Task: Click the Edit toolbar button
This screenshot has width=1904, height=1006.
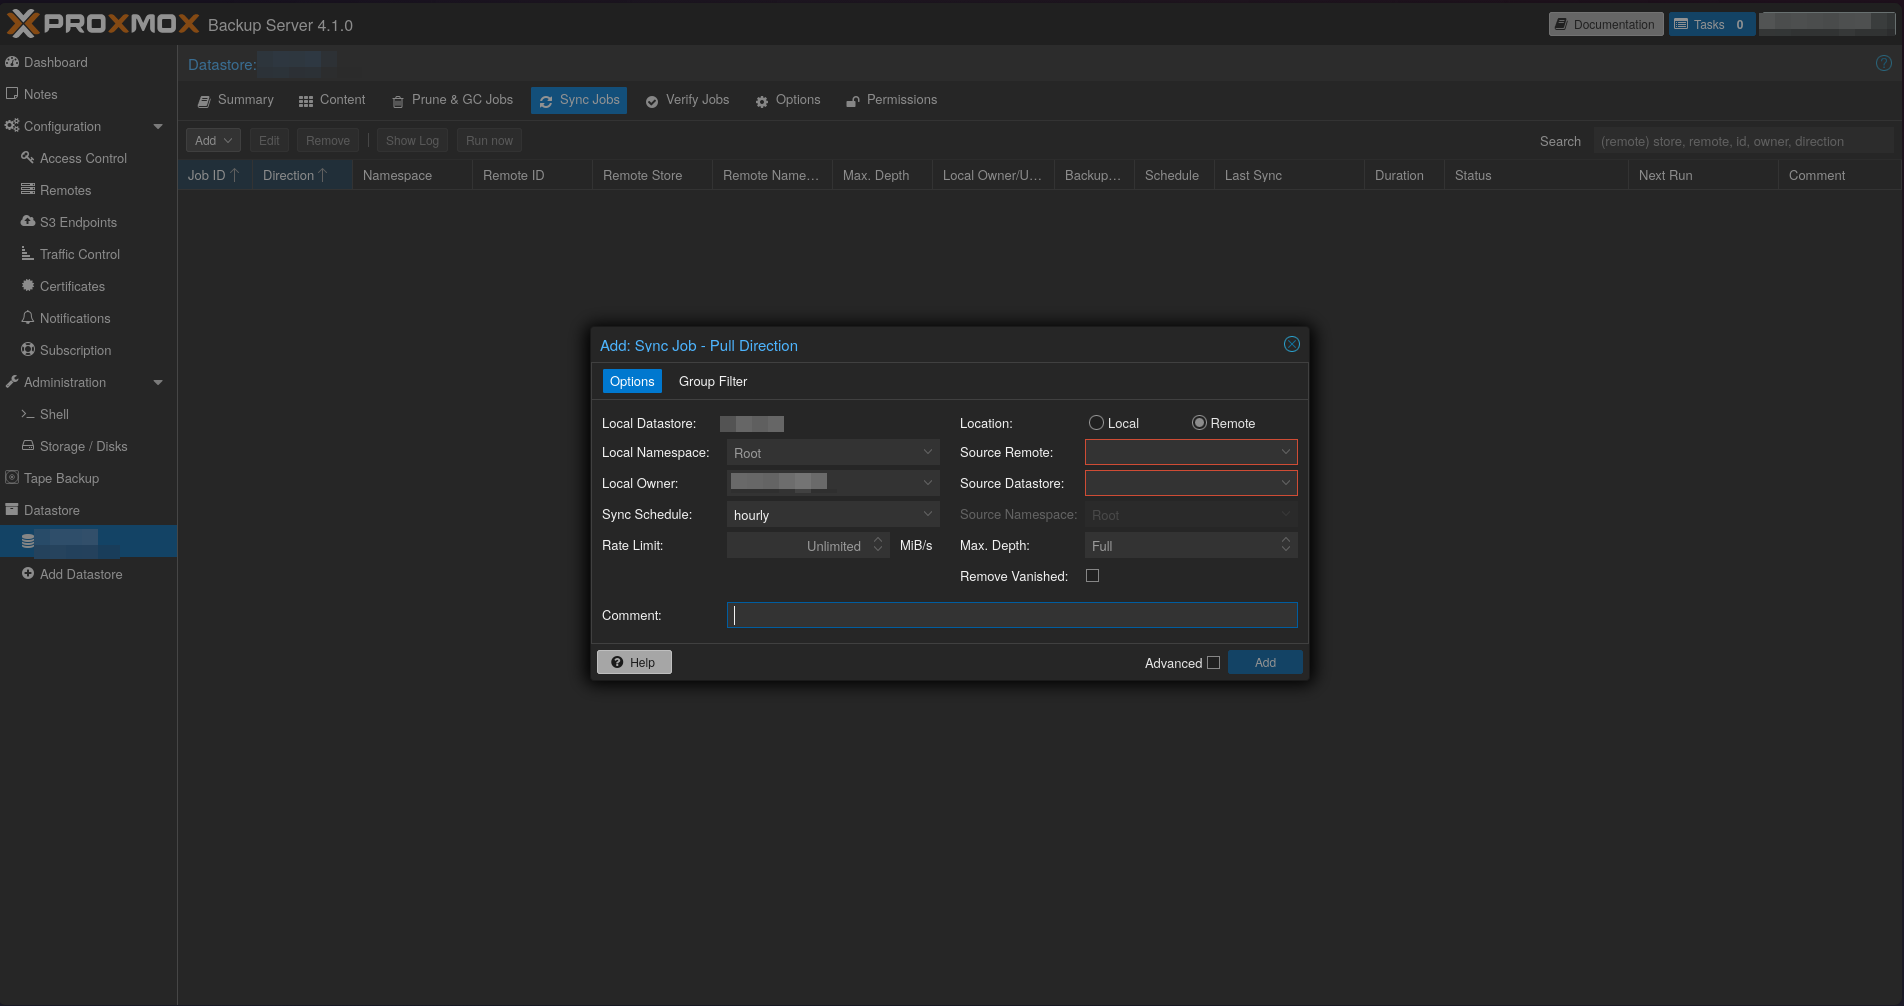Action: (x=269, y=141)
